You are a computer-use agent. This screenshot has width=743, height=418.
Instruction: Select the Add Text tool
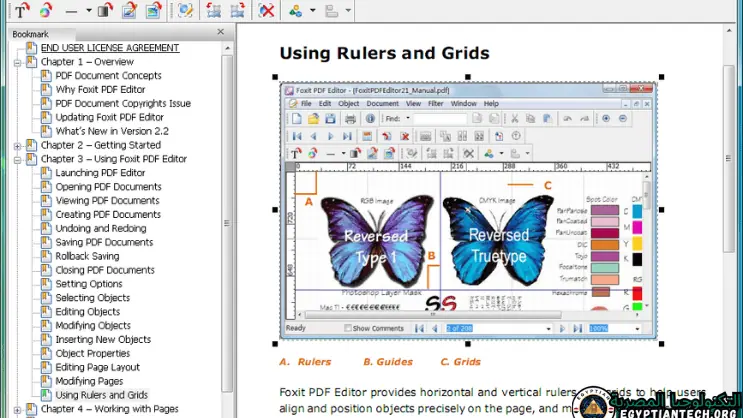[22, 10]
